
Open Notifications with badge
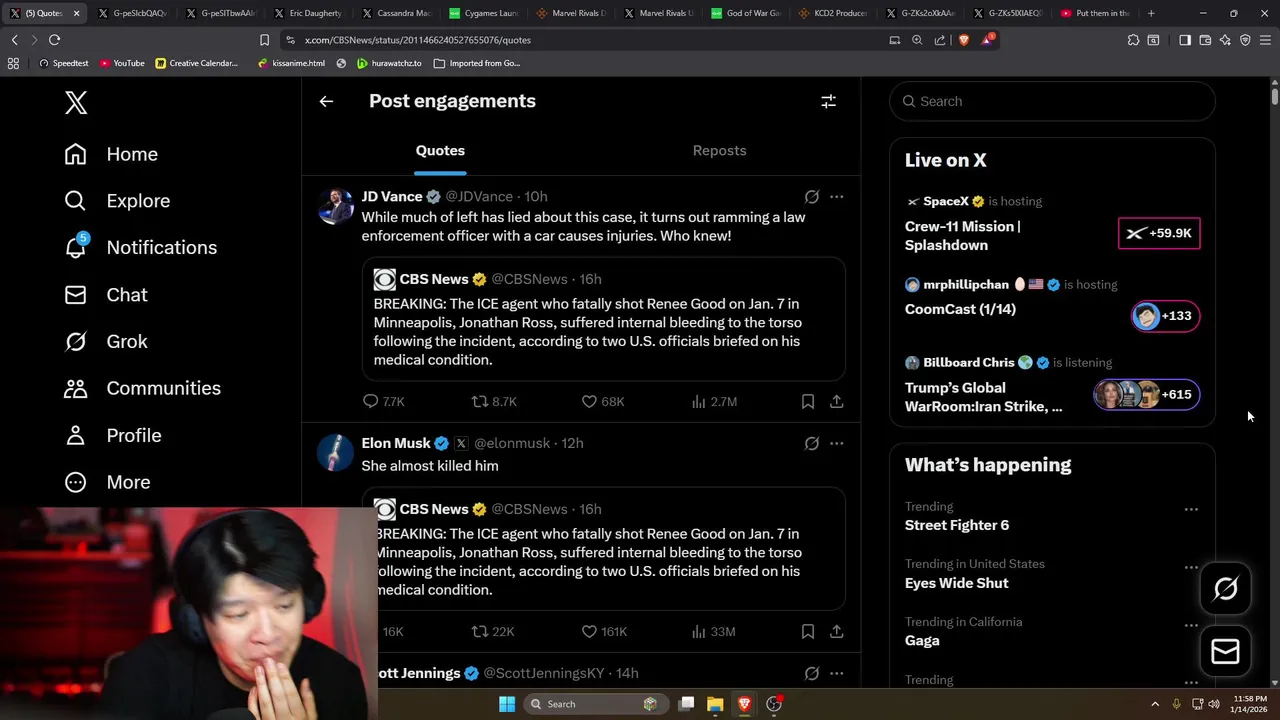tap(140, 247)
